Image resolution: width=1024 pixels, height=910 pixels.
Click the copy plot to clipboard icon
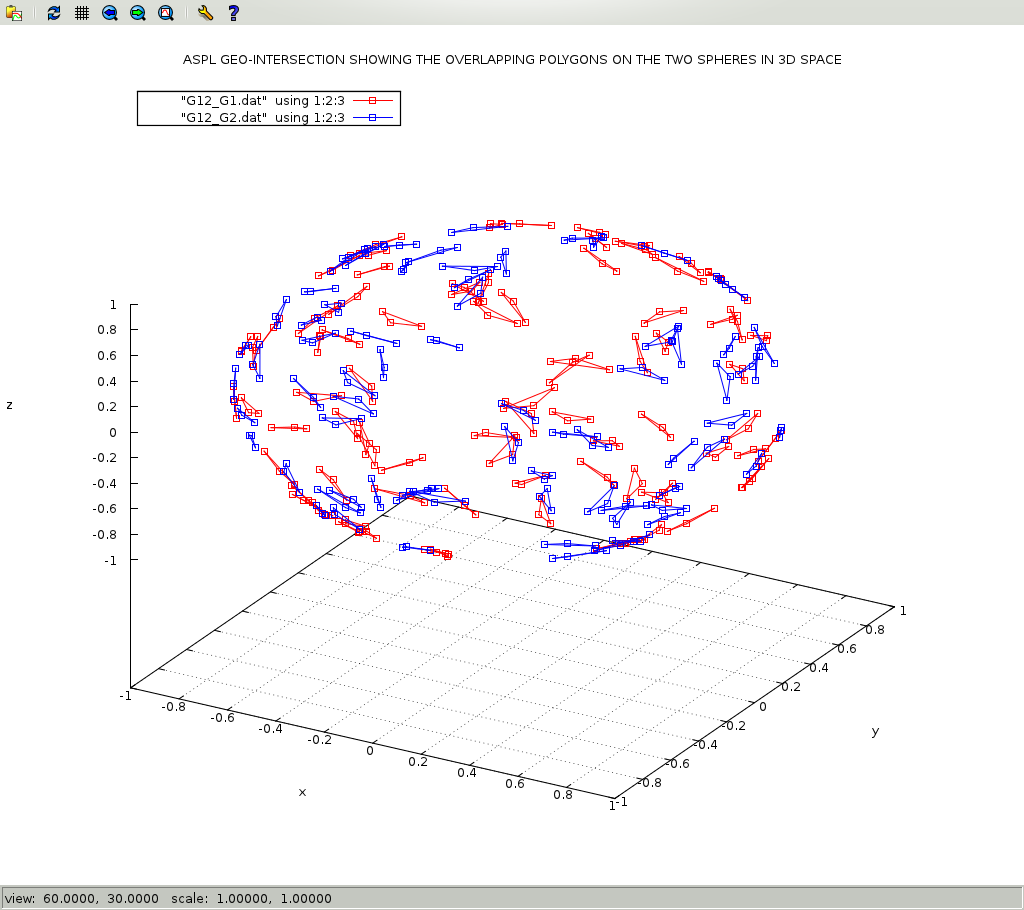click(14, 13)
